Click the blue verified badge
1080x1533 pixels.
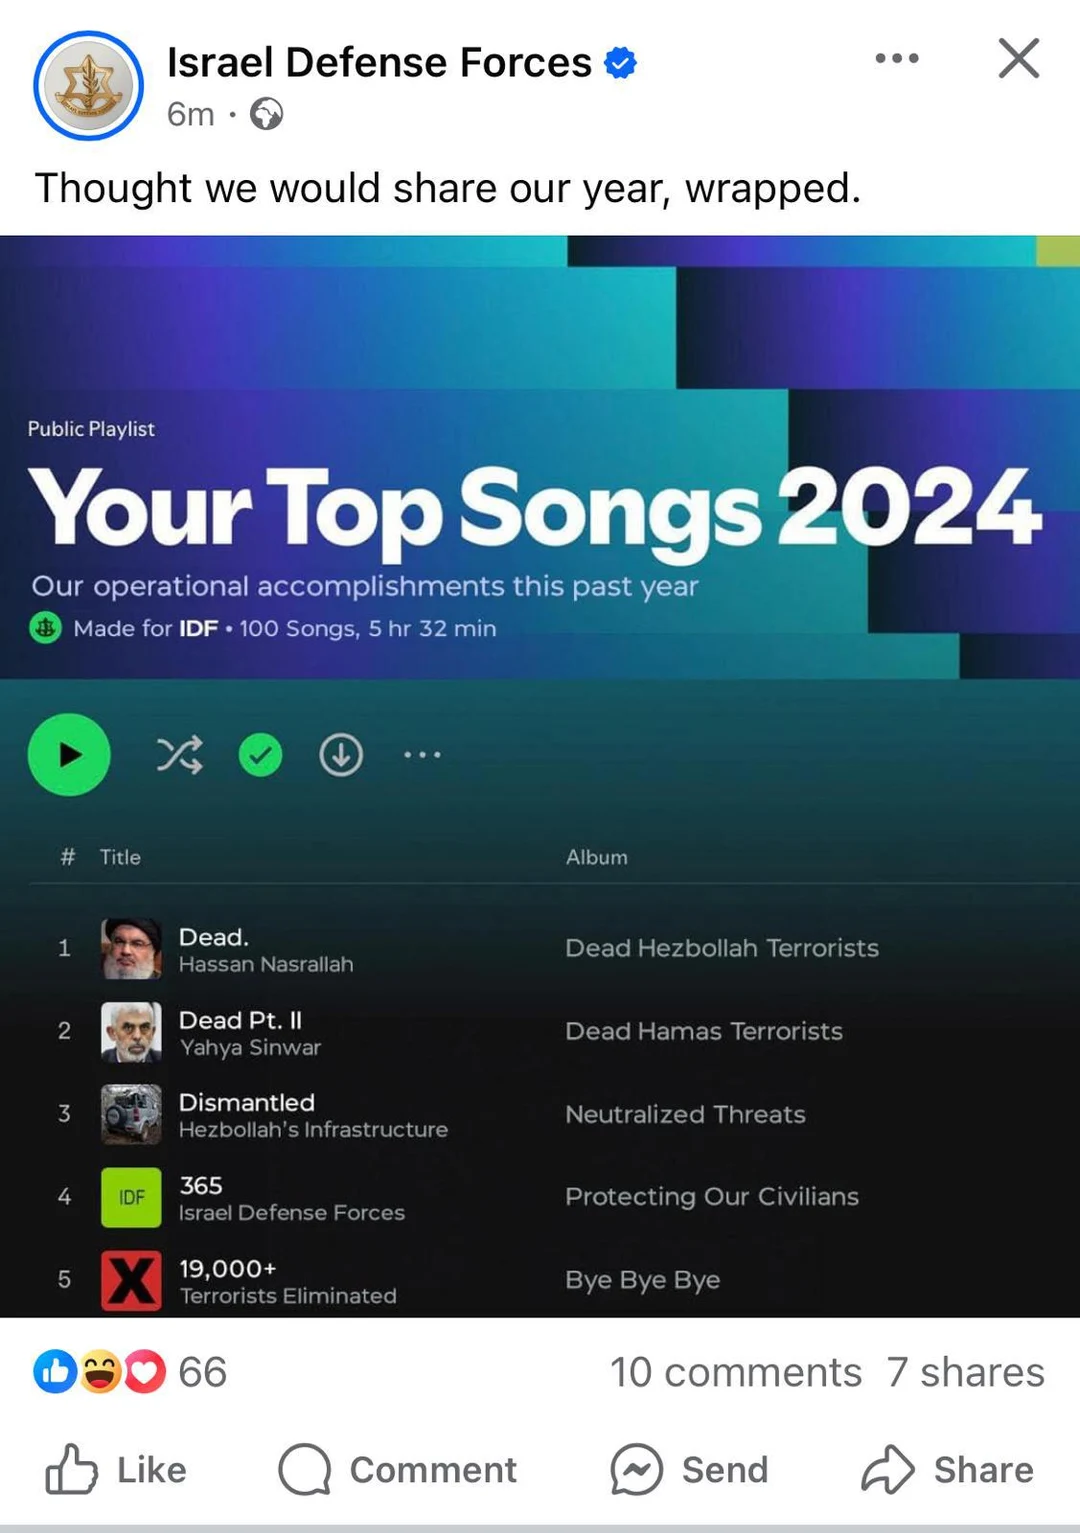pyautogui.click(x=621, y=63)
